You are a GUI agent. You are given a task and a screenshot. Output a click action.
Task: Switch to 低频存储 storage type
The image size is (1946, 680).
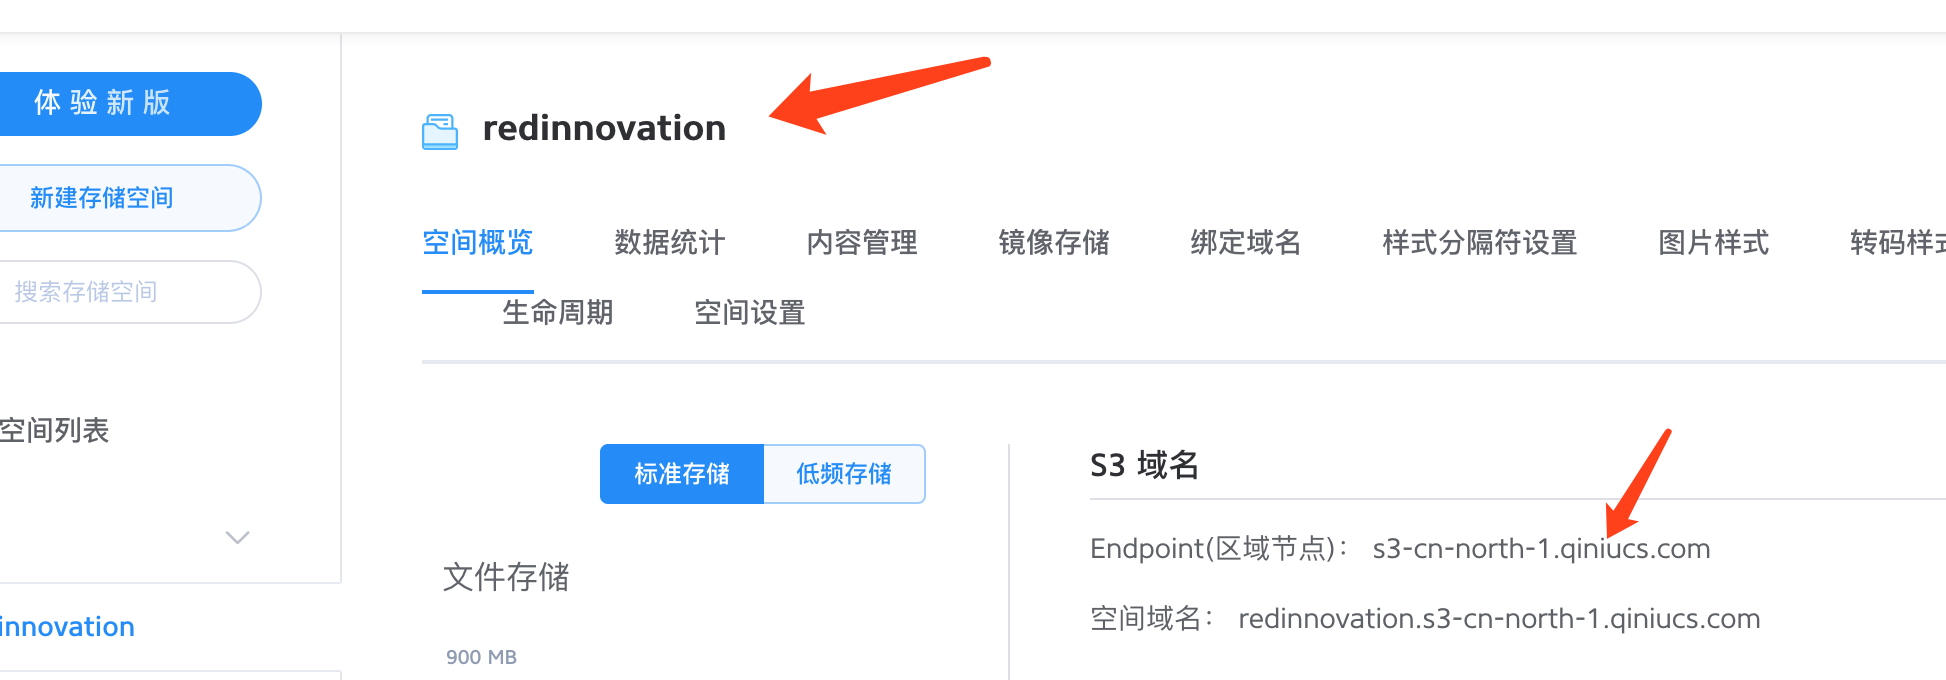[844, 474]
